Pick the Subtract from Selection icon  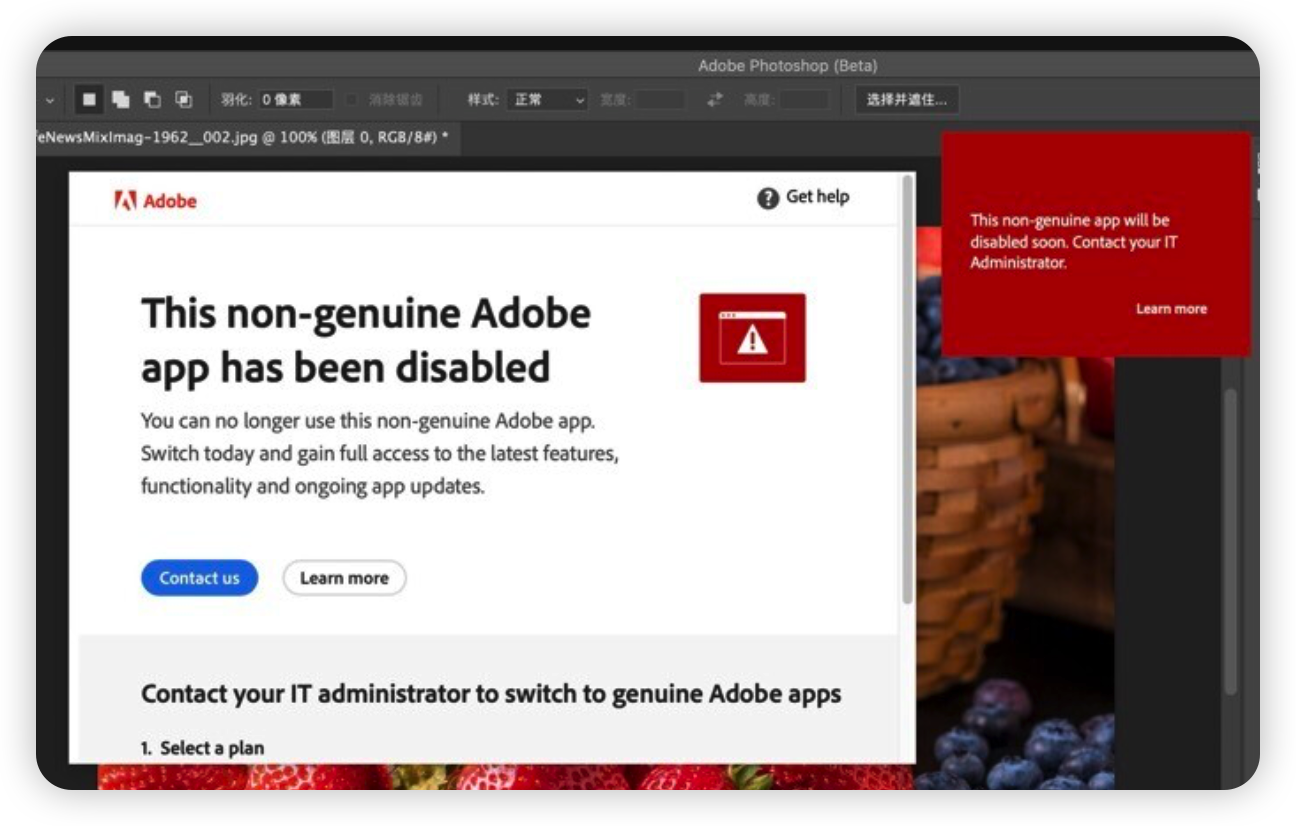[152, 100]
